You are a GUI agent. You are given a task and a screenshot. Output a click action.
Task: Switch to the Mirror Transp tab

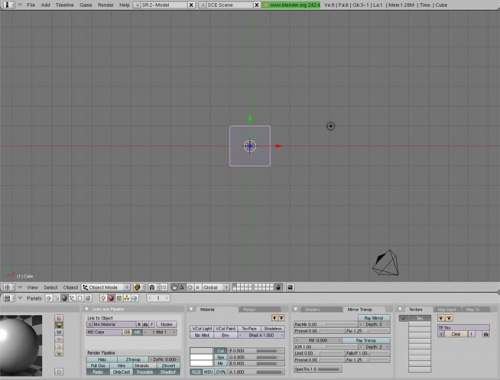tap(359, 310)
